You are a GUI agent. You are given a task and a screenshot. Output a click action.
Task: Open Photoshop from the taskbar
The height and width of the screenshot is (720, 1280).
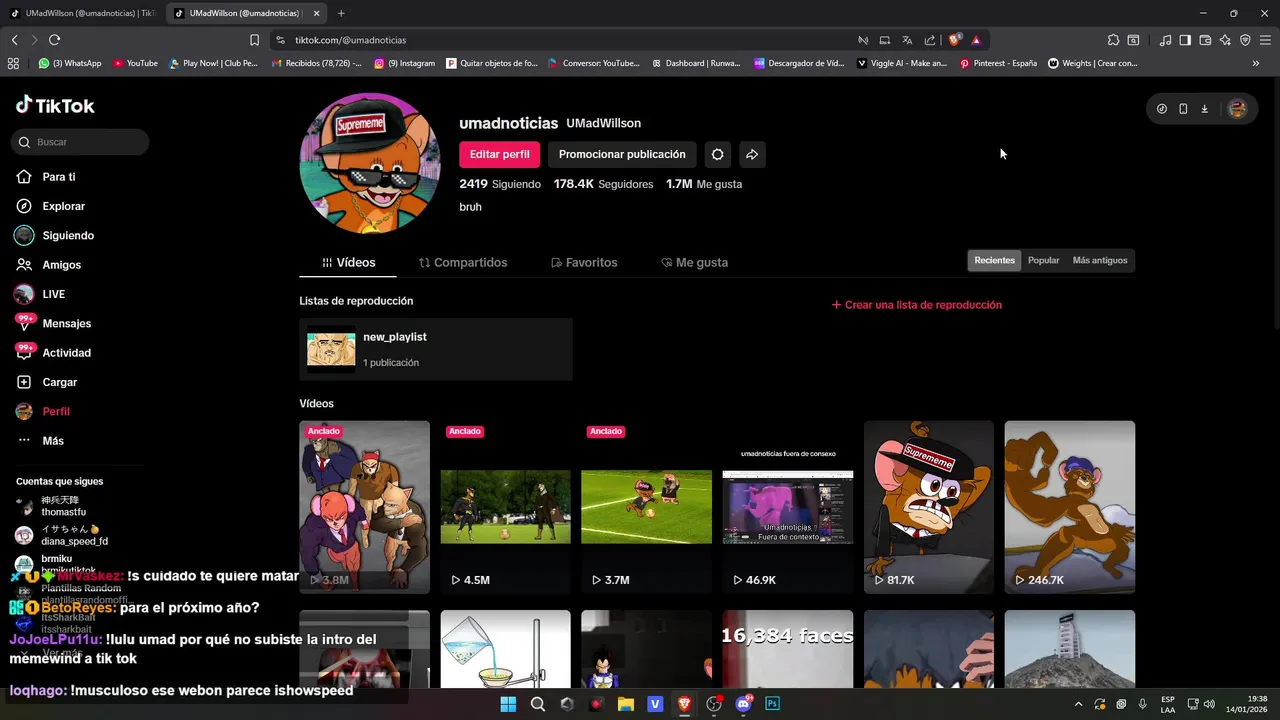(772, 704)
